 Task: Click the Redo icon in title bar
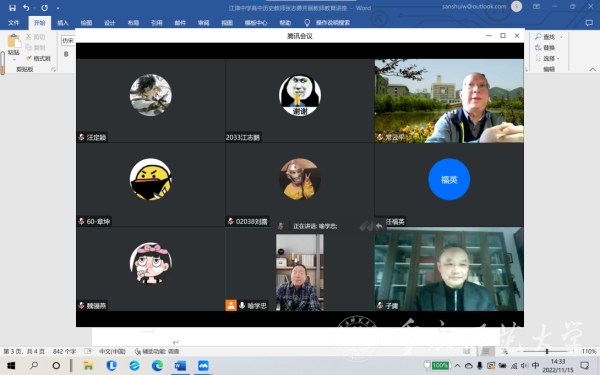44,8
